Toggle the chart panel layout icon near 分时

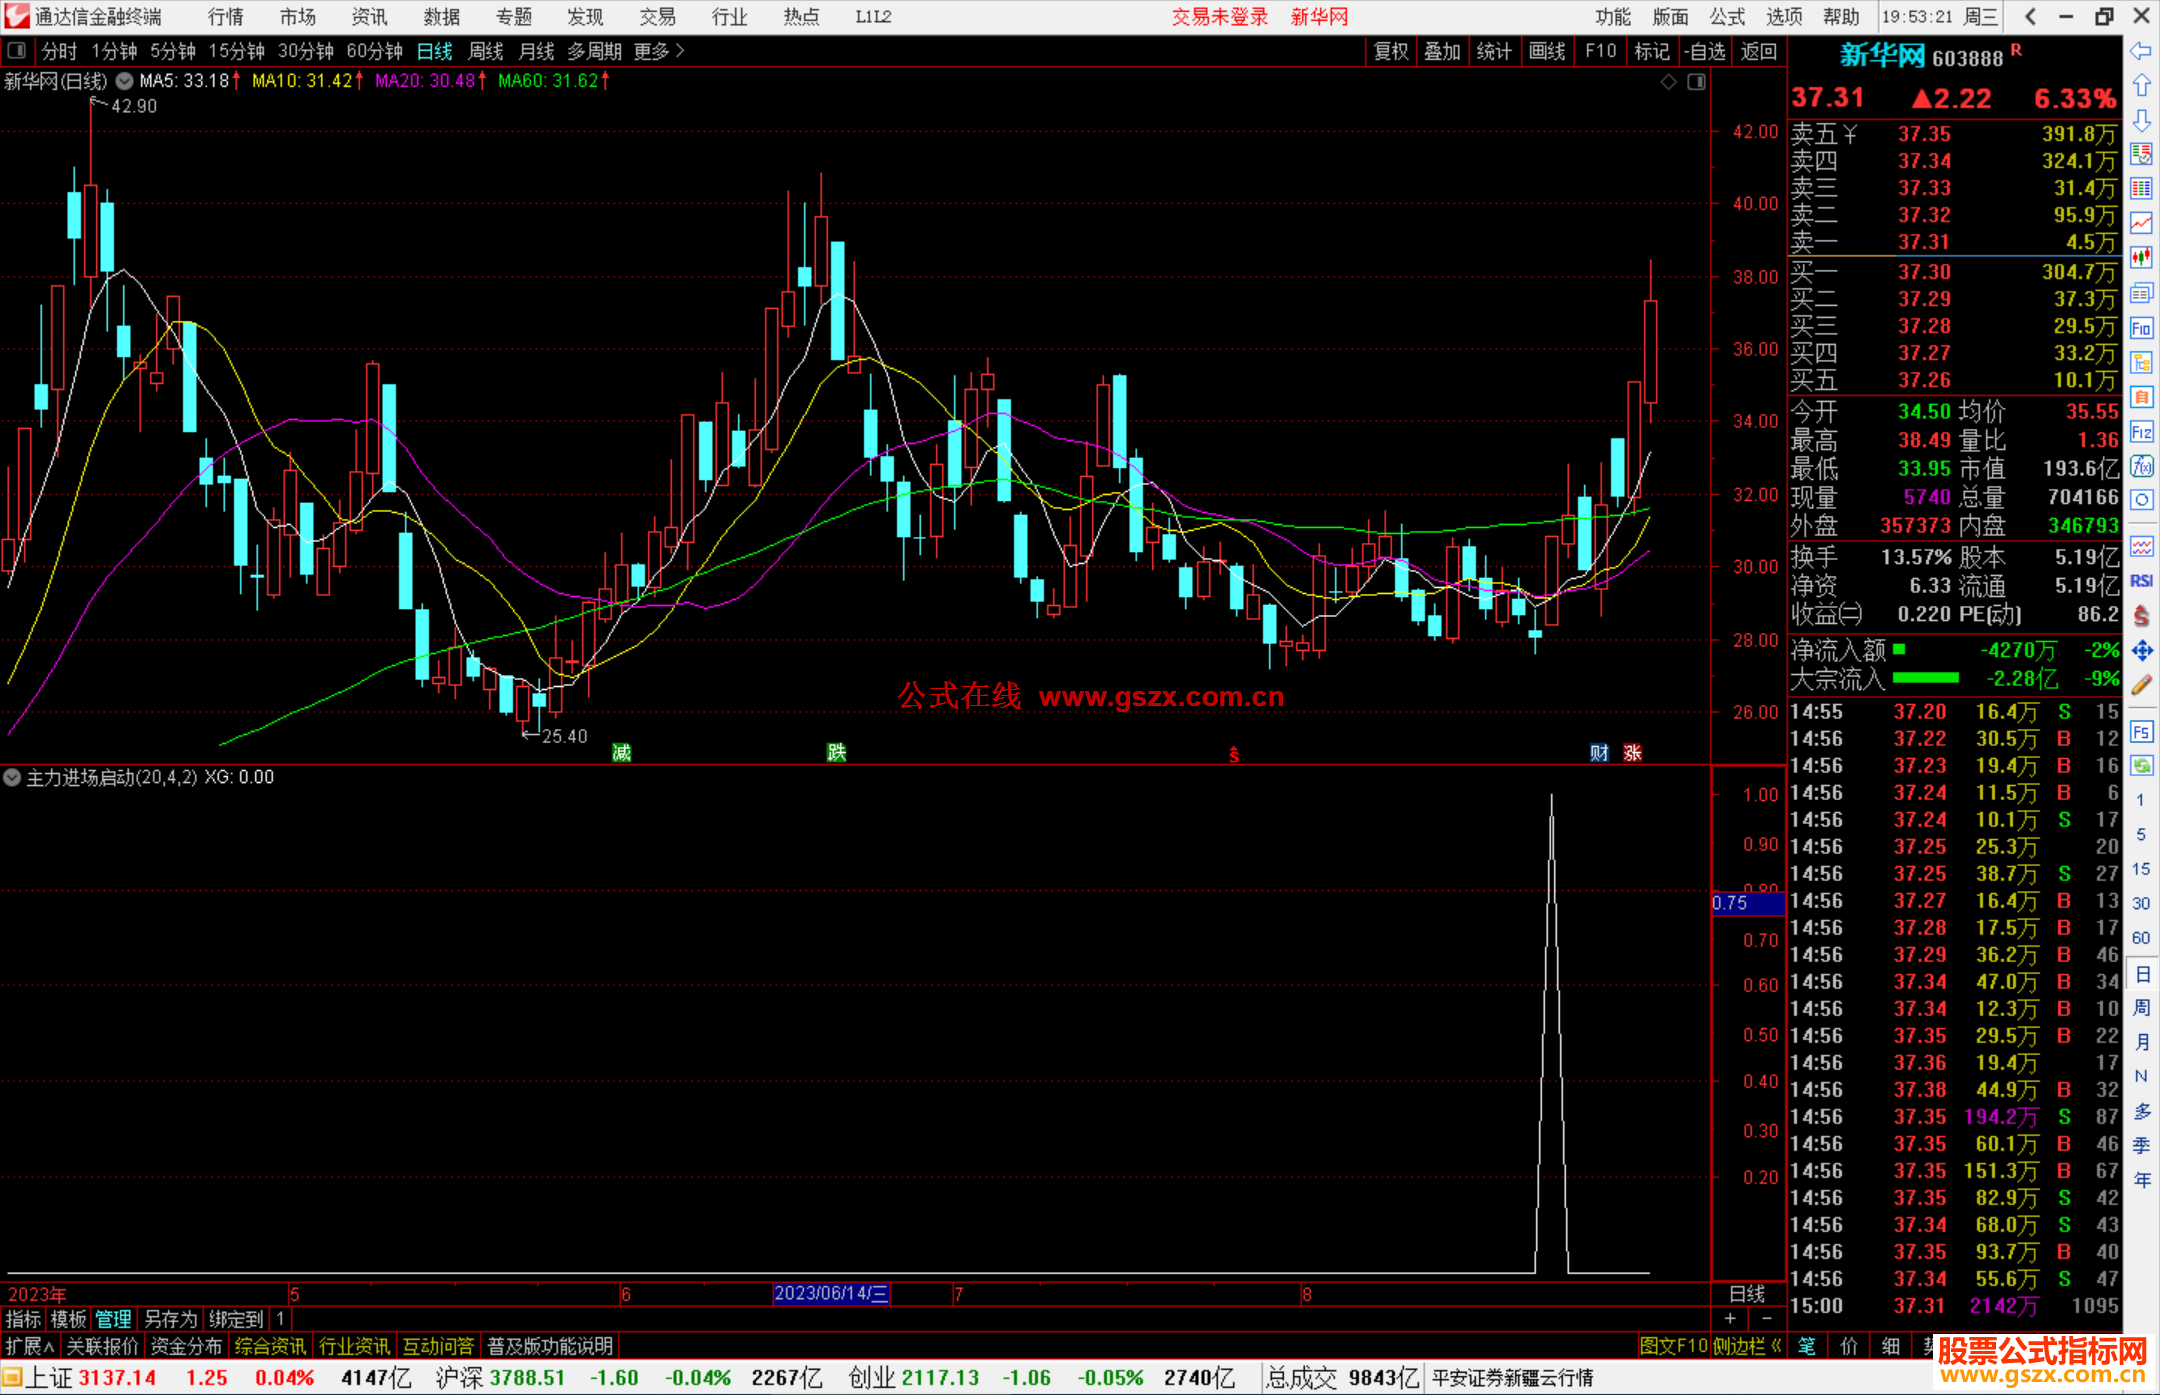coord(17,51)
